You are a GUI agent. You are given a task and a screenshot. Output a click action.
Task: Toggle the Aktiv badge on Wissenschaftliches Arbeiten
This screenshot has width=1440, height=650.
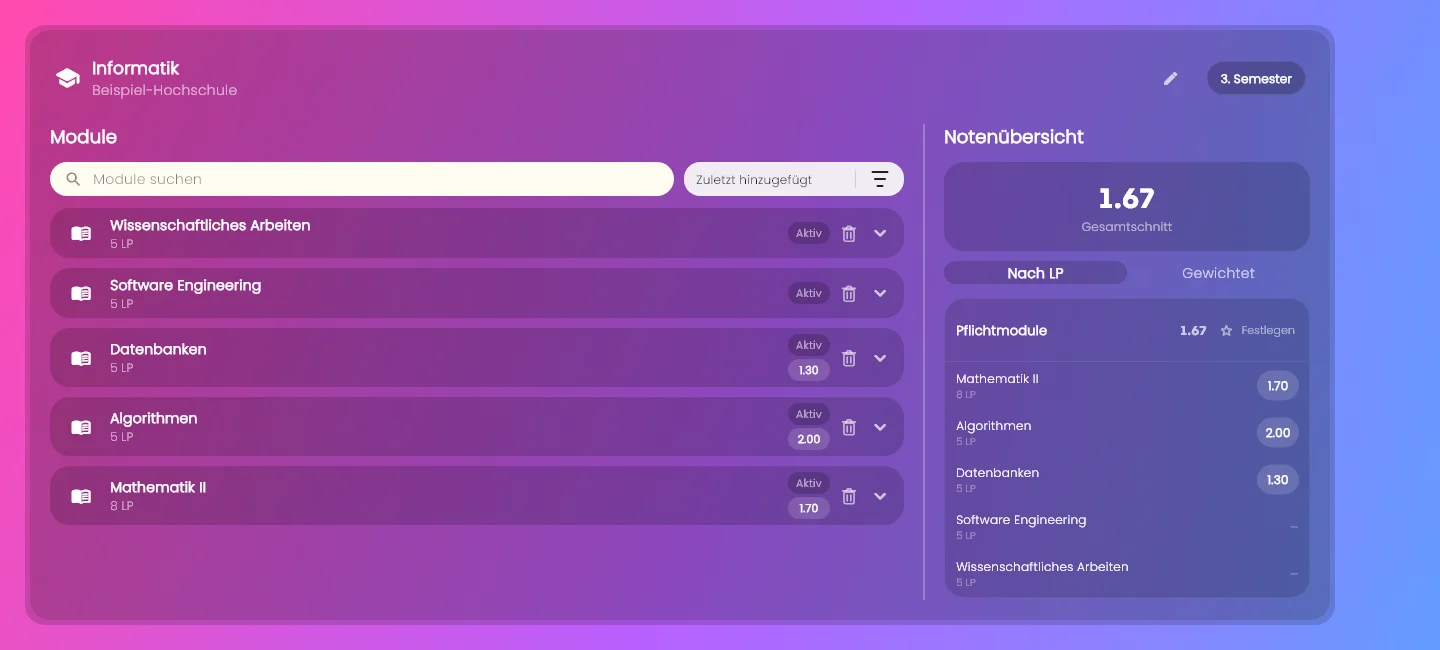click(809, 233)
